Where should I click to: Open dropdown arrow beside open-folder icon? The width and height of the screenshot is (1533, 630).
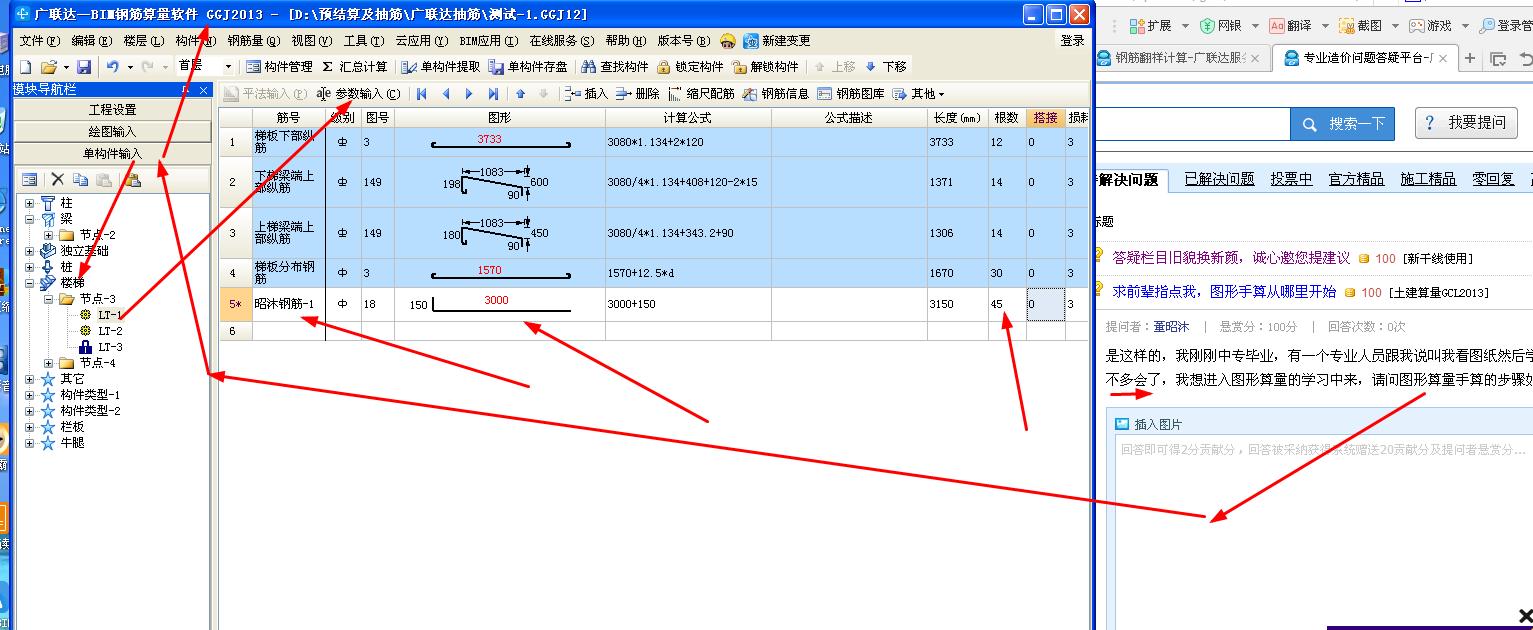[x=66, y=67]
